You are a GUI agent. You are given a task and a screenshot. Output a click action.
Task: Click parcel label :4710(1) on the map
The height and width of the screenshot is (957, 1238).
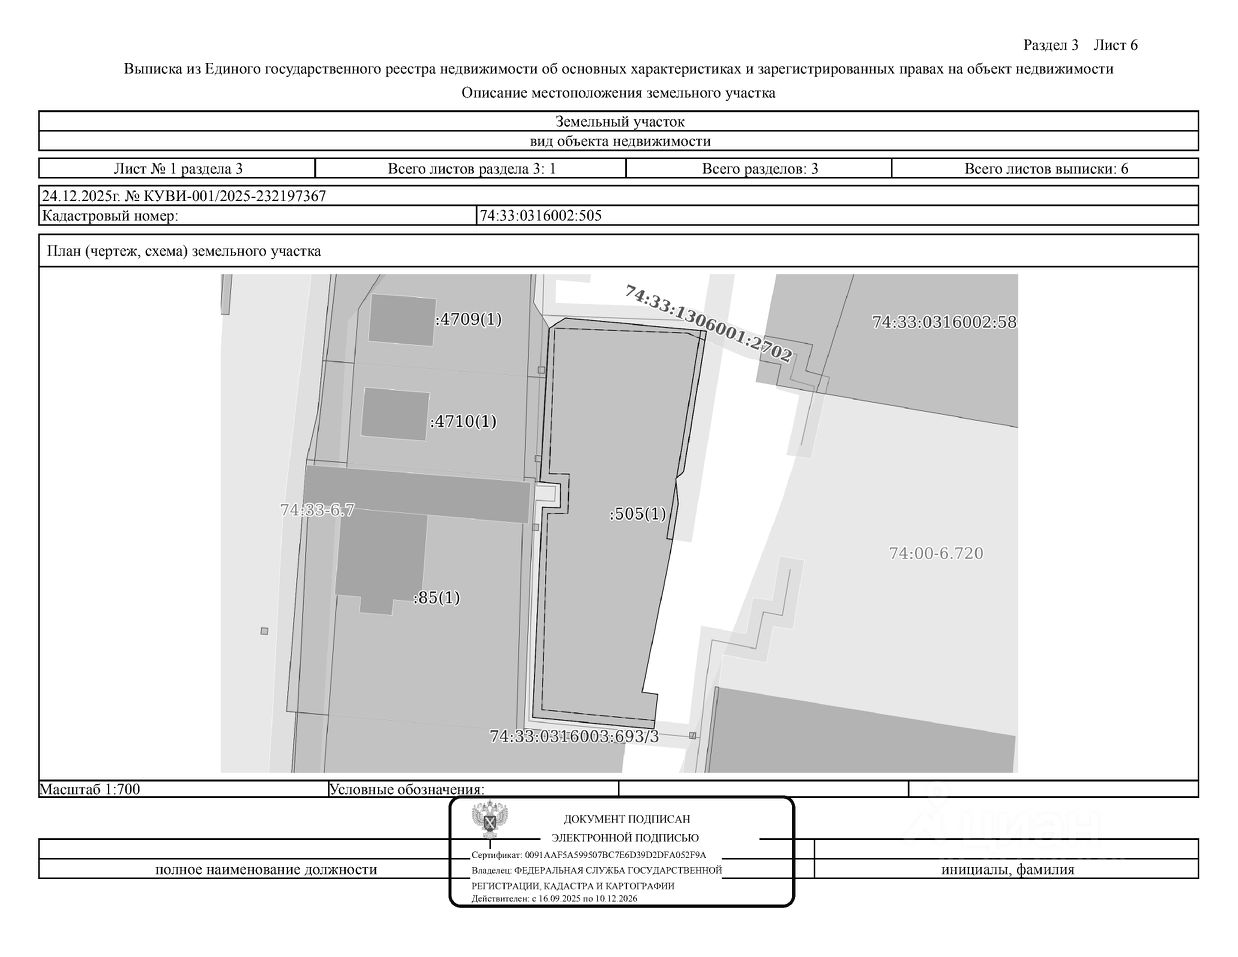(462, 421)
